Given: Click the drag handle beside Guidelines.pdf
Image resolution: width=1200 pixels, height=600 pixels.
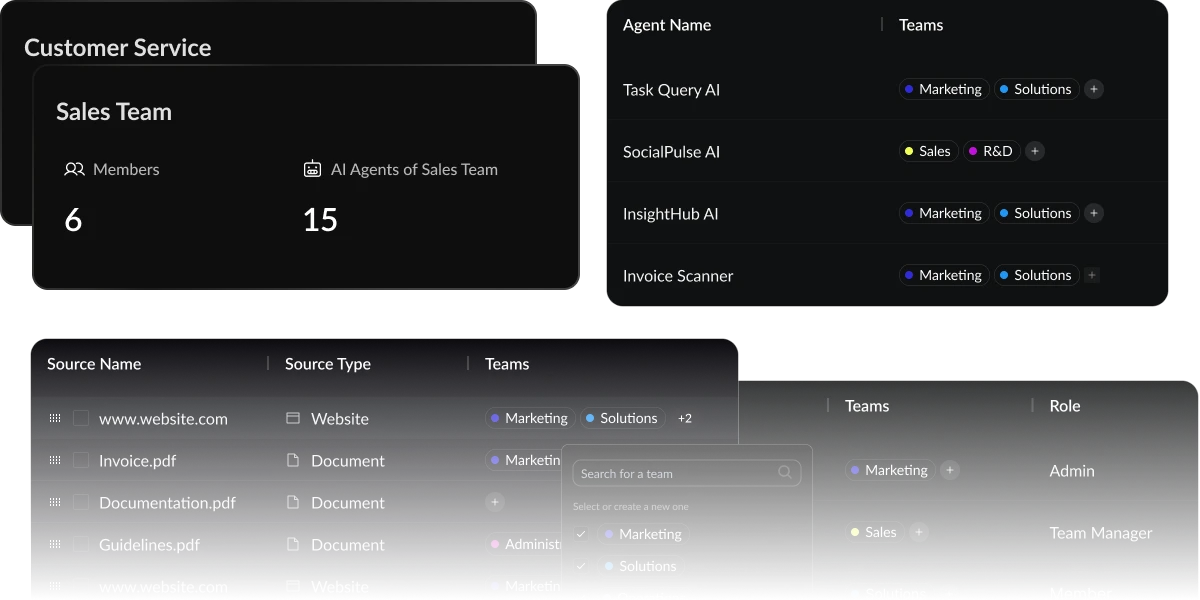Looking at the screenshot, I should [55, 544].
